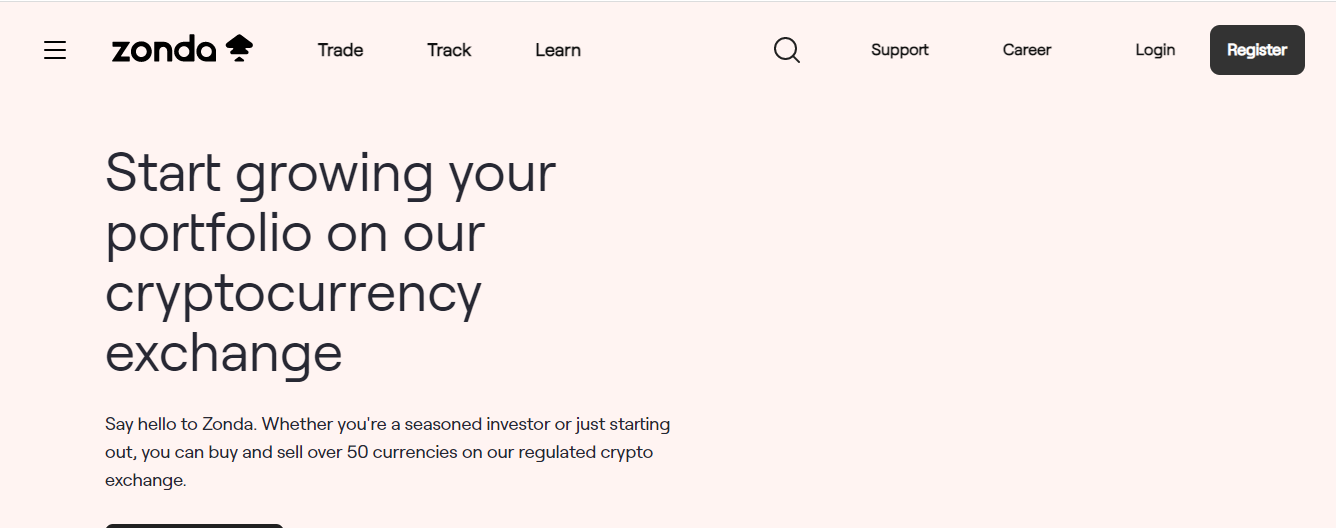The image size is (1336, 528).
Task: Click the word "exchange" in the large heading
Action: tap(224, 353)
